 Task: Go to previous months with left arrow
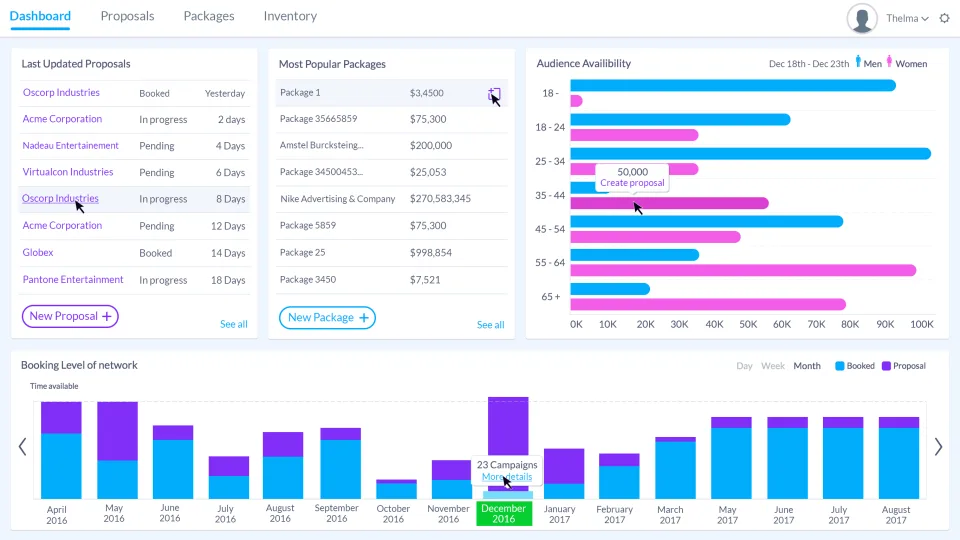tap(23, 447)
